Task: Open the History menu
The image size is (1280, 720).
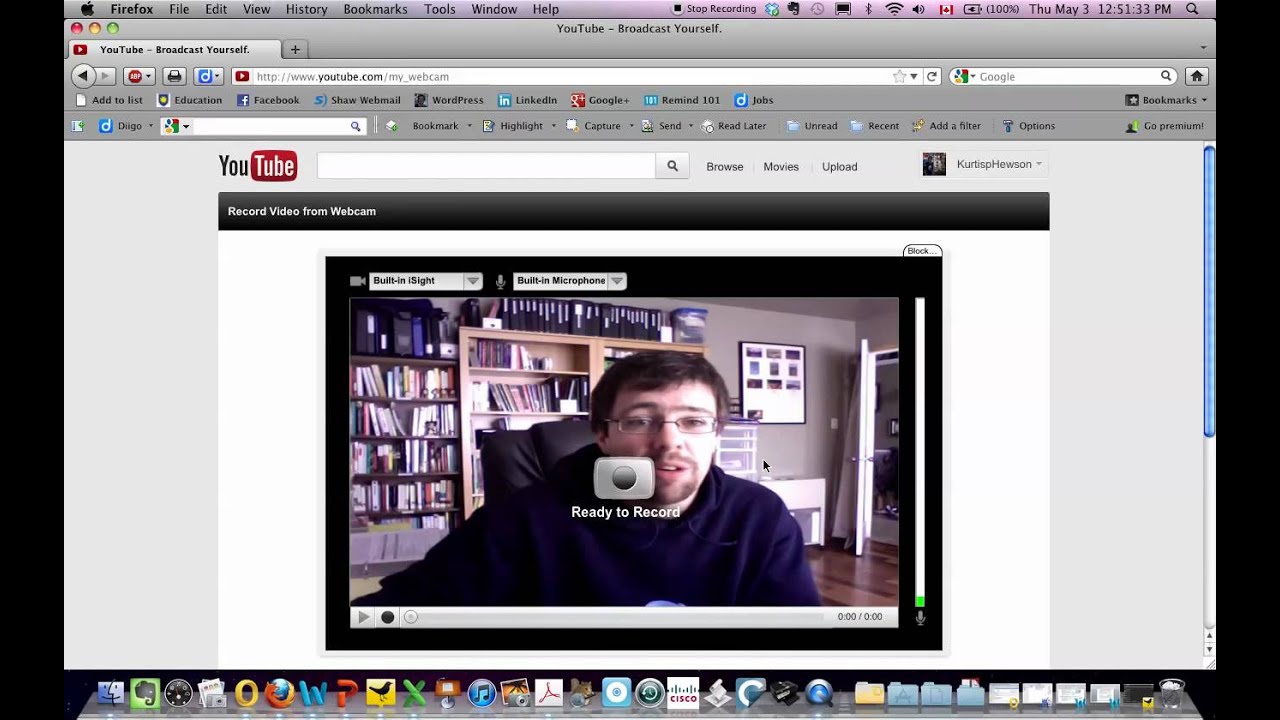Action: (x=306, y=9)
